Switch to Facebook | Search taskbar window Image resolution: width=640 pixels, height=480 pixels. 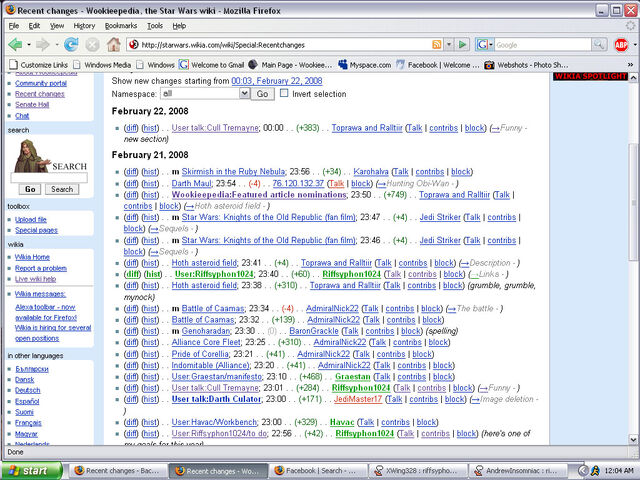[x=317, y=471]
